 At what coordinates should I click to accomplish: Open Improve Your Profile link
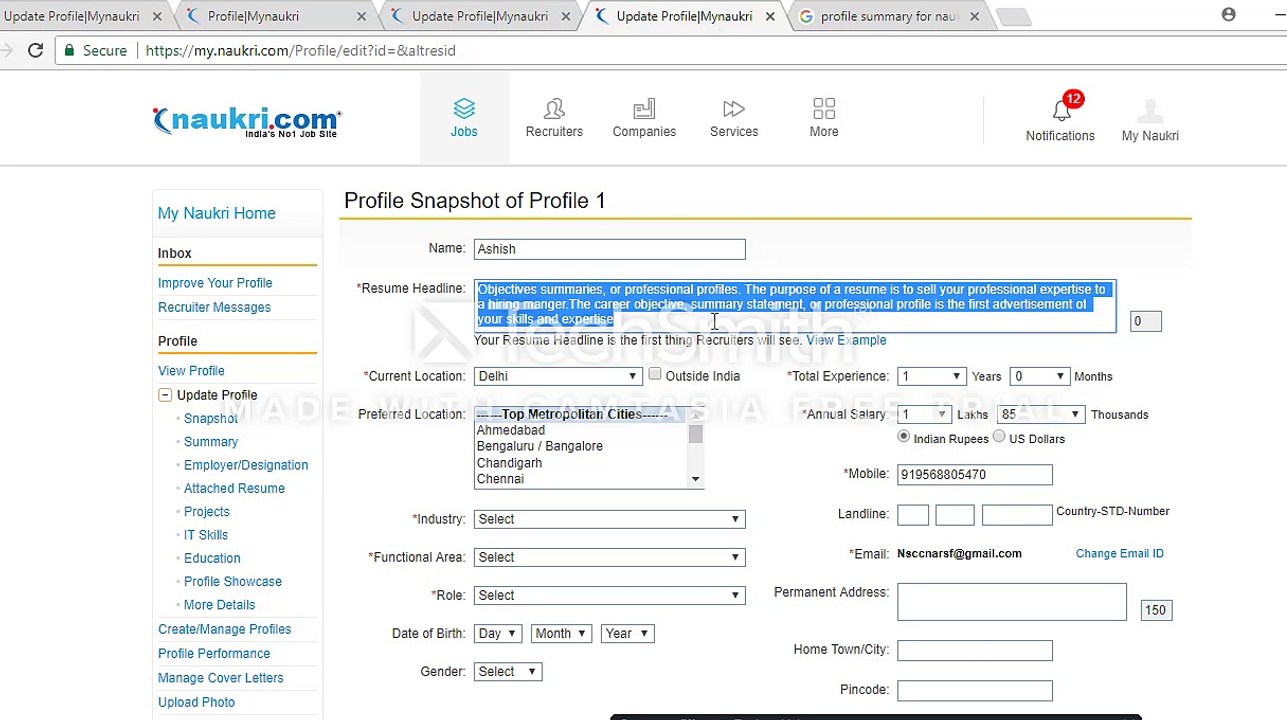point(215,283)
